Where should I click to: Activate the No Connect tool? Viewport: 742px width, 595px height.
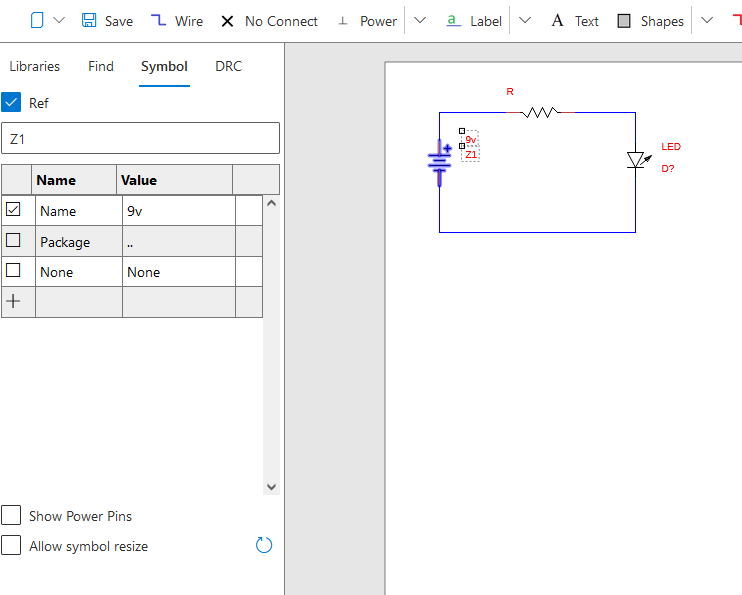coord(228,21)
